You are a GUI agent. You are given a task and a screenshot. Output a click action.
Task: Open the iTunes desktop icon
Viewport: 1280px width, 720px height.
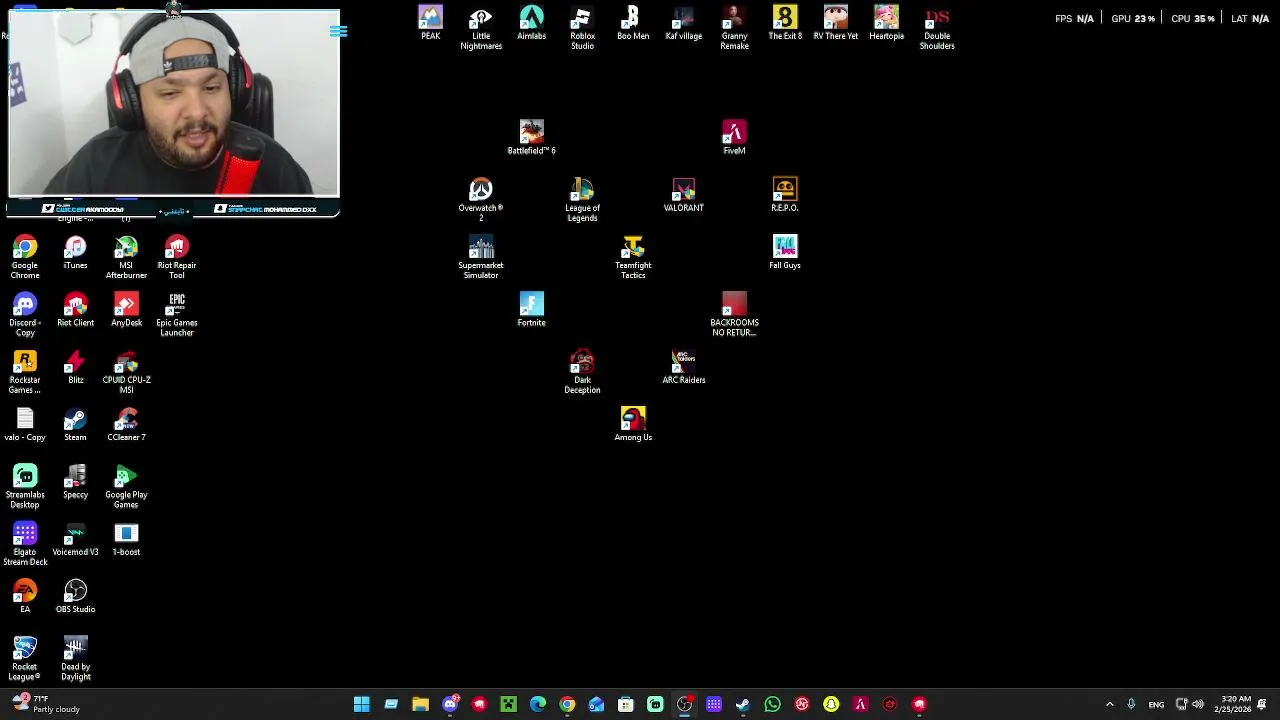point(75,252)
